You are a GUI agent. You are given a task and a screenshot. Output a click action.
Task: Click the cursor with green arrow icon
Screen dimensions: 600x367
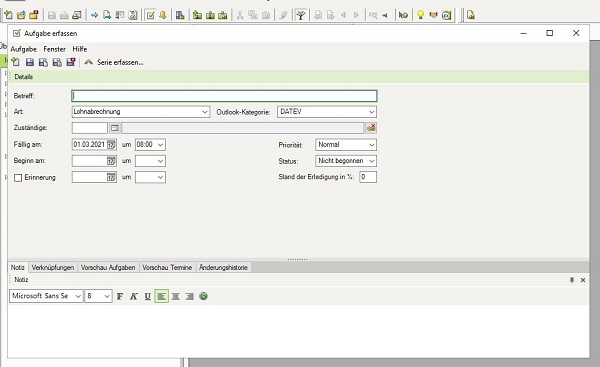point(403,15)
